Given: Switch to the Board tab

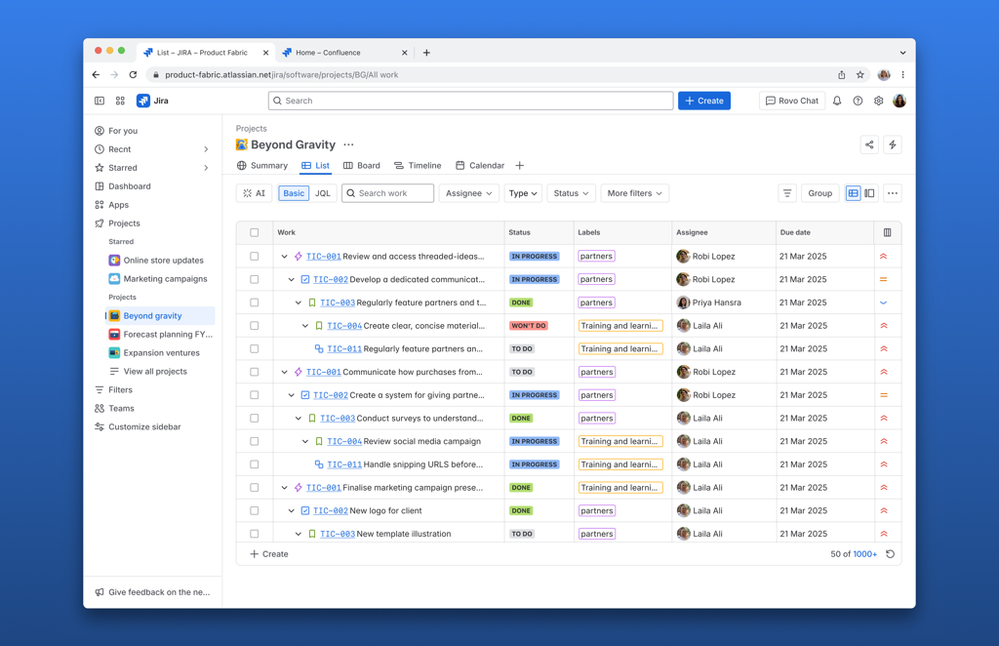Looking at the screenshot, I should coord(361,166).
